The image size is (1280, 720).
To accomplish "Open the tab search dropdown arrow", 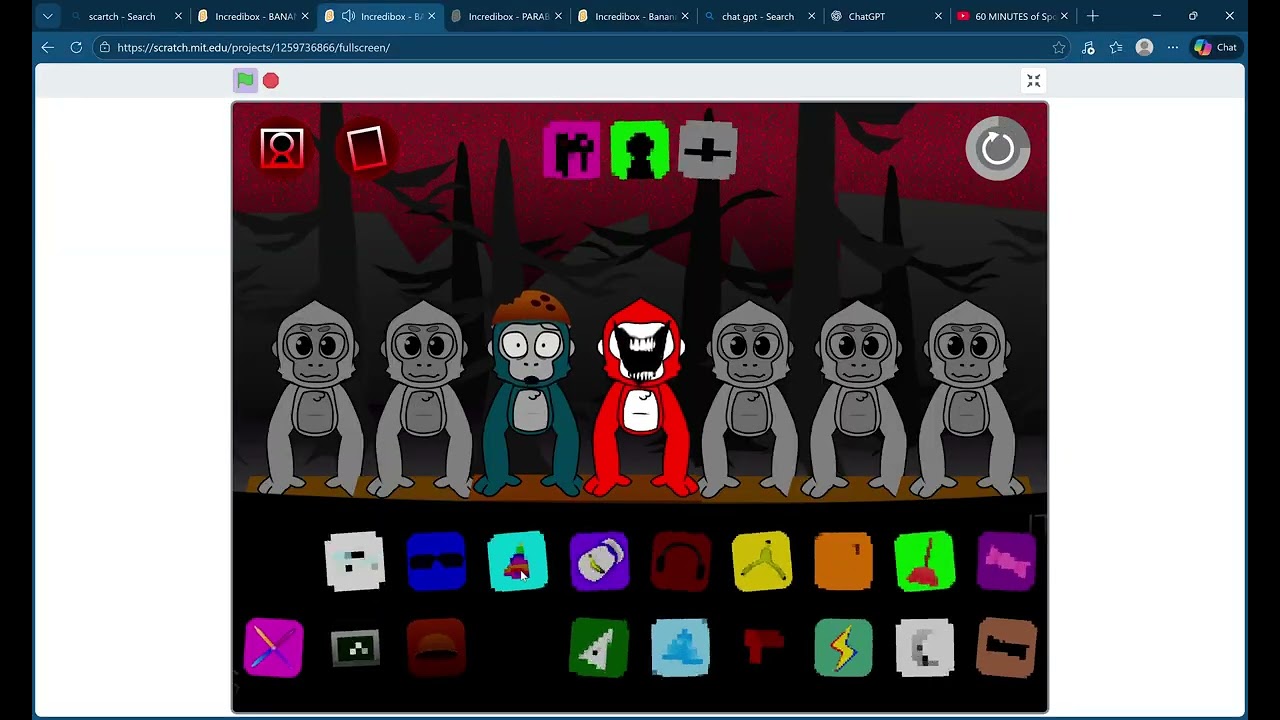I will (47, 16).
